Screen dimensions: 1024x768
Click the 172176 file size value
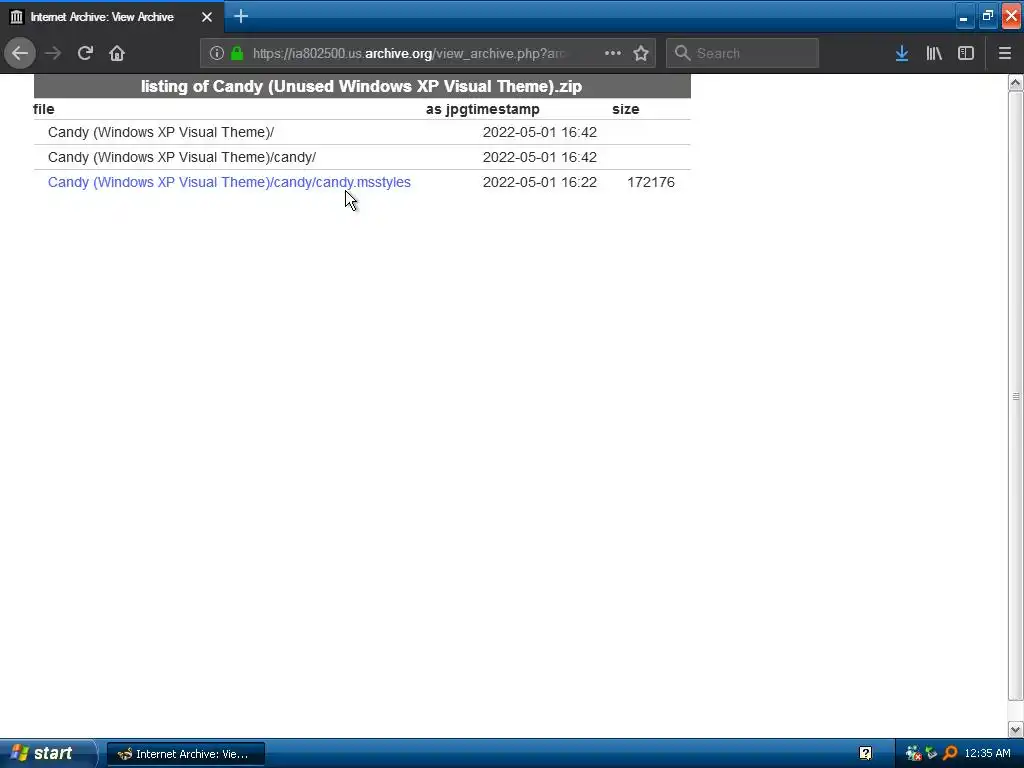(650, 182)
